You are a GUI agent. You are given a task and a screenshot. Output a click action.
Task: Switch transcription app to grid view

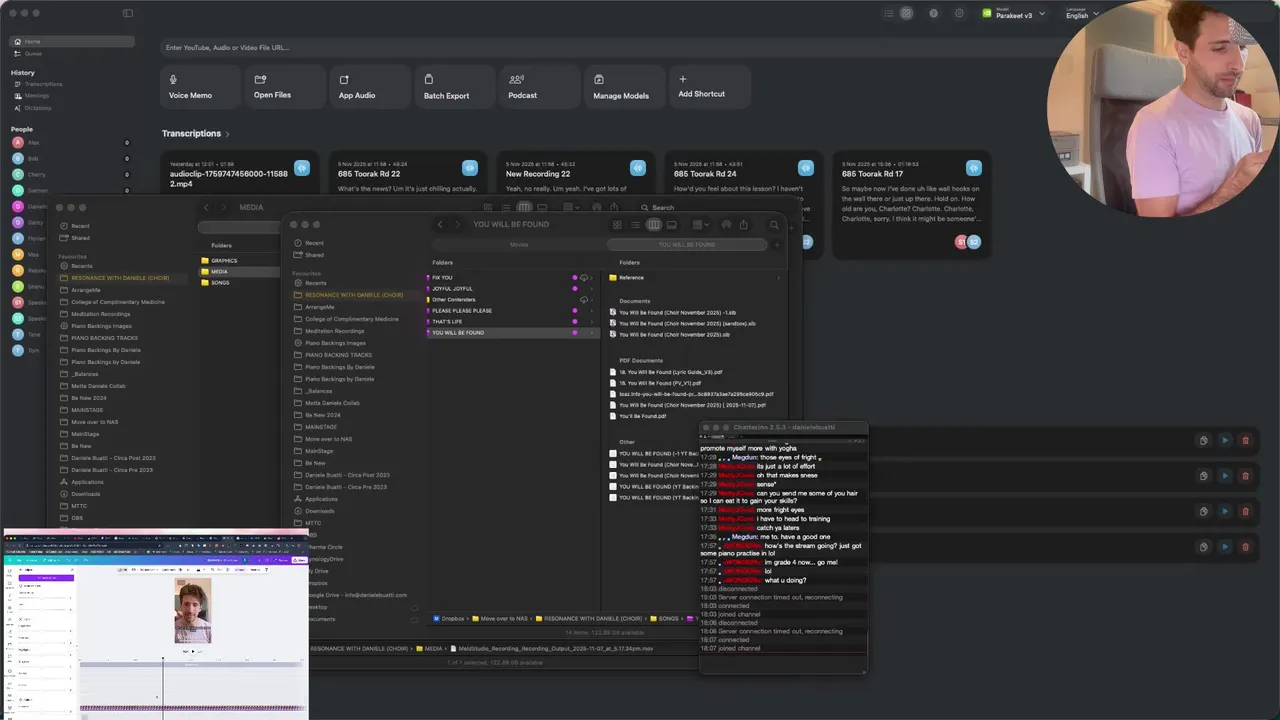point(906,14)
